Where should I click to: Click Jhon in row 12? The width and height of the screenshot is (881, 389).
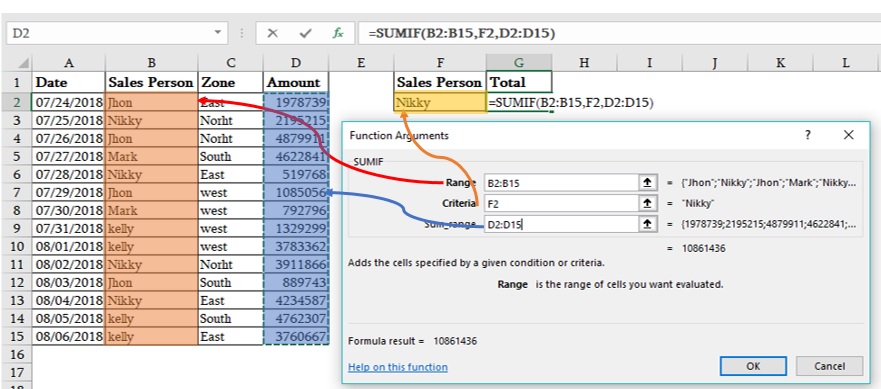coord(152,282)
